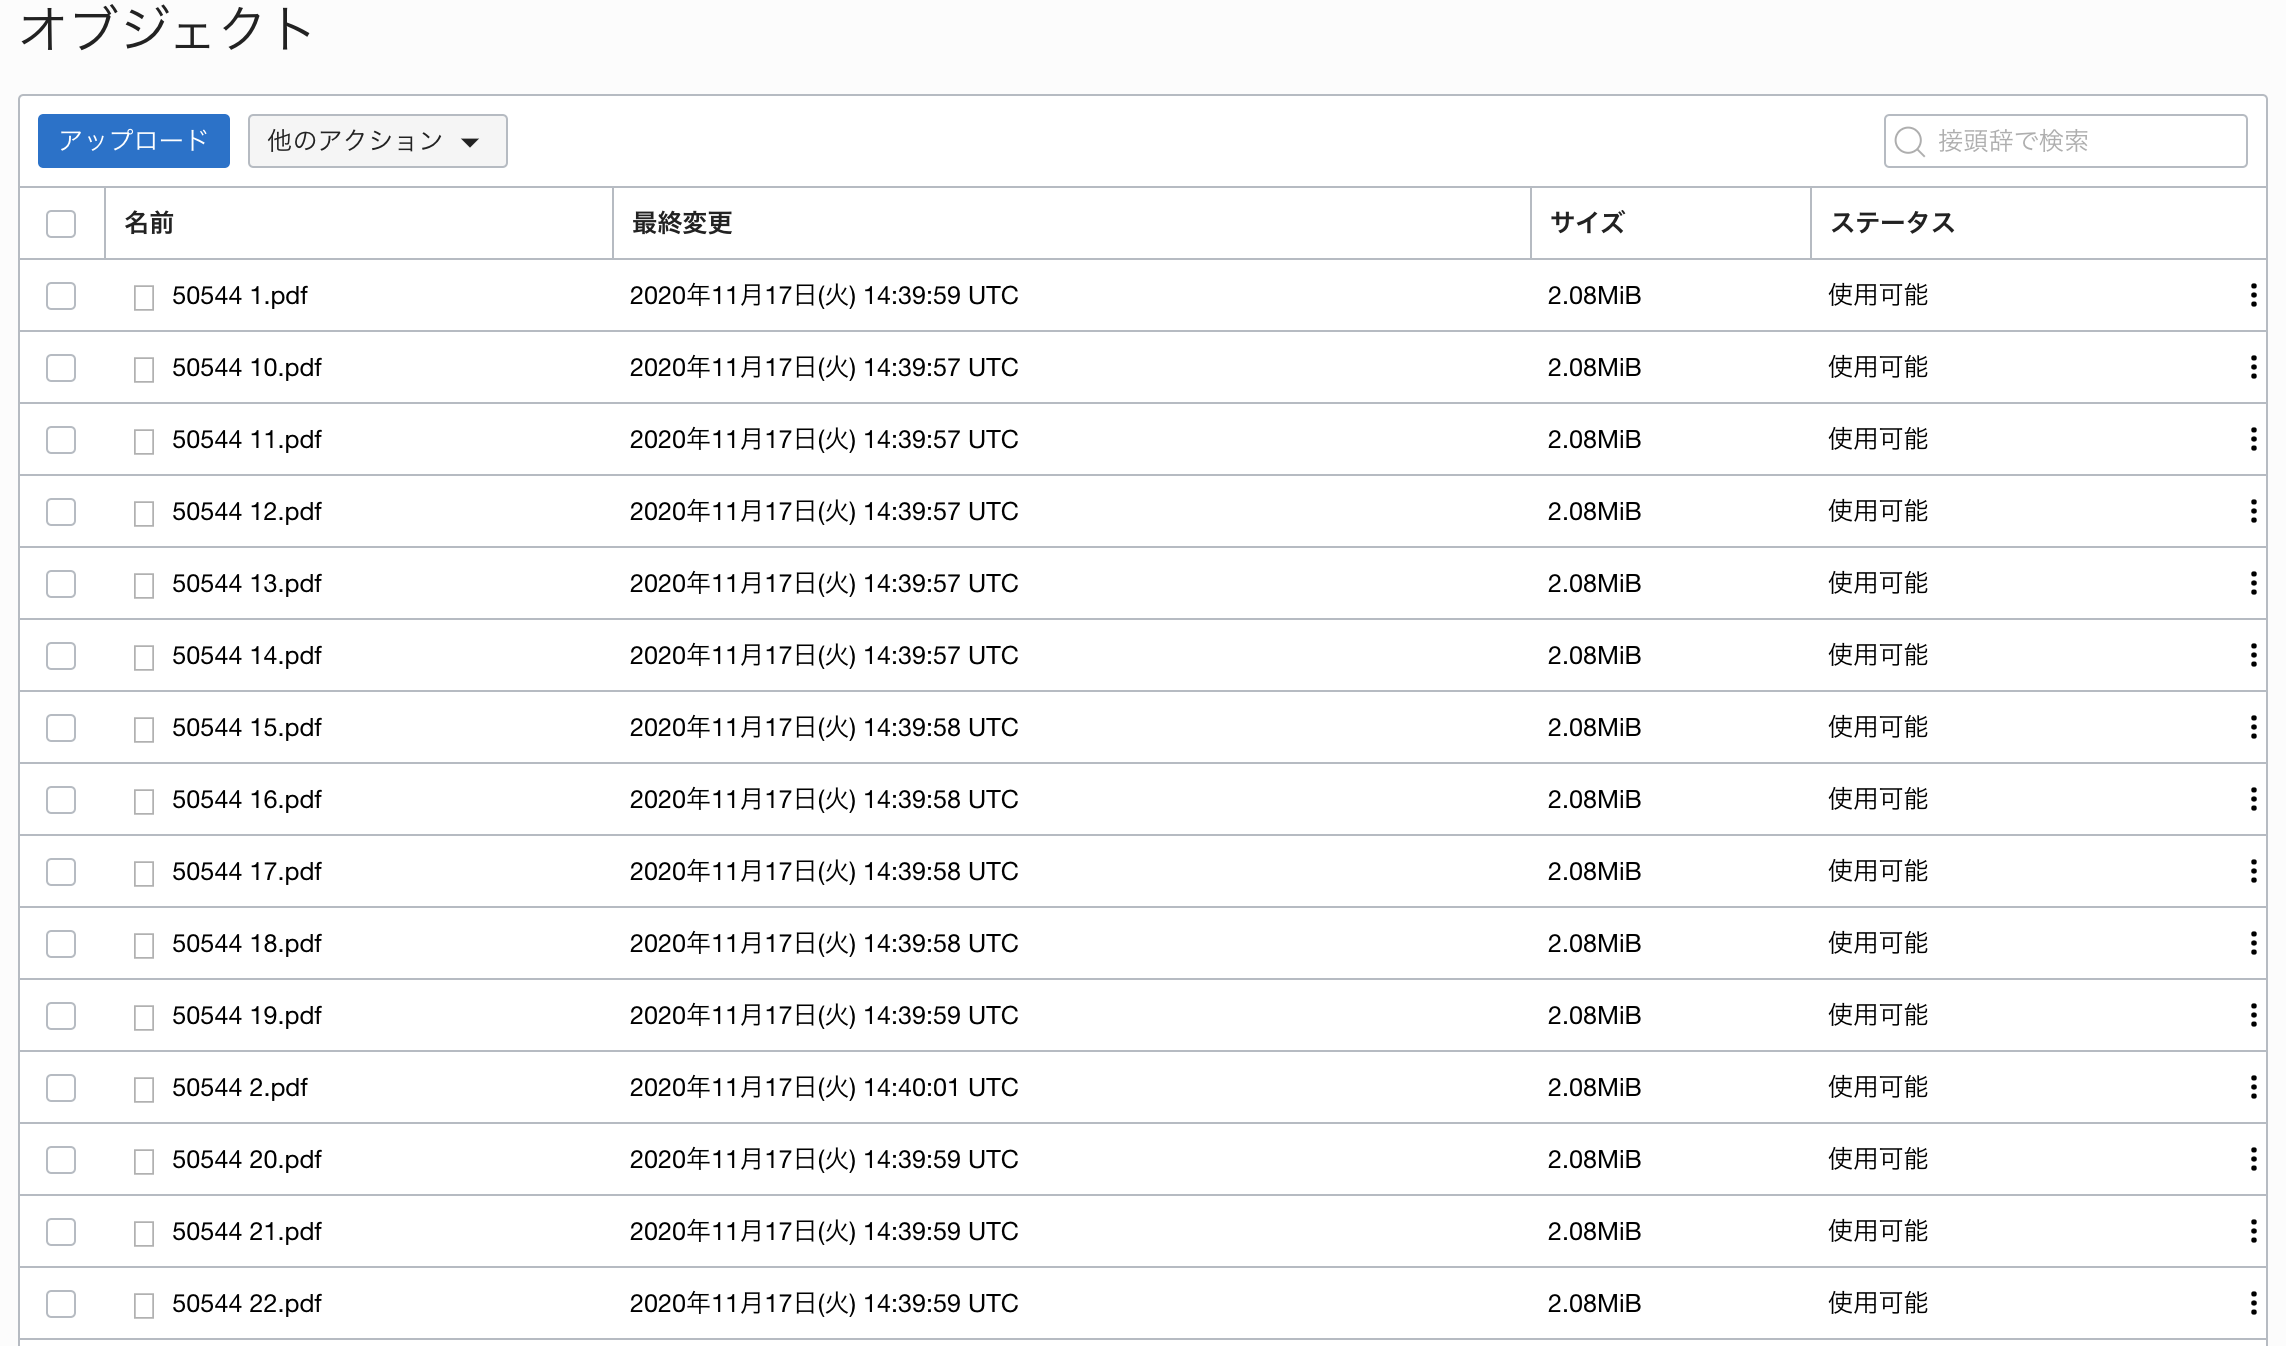Click the サイズ column header
Viewport: 2286px width, 1346px height.
1587,223
